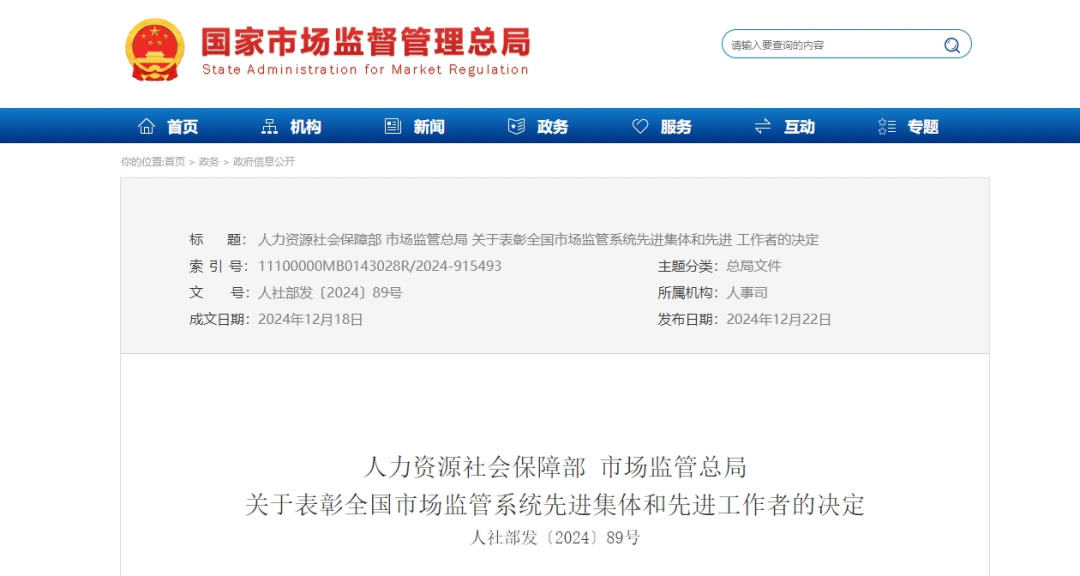Click the heart icon beside 服务
This screenshot has height=576, width=1080.
point(640,126)
